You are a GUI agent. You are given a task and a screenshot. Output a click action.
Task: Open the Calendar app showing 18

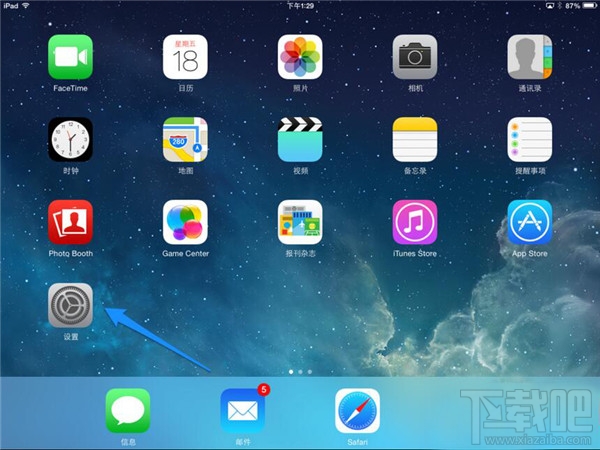click(185, 57)
